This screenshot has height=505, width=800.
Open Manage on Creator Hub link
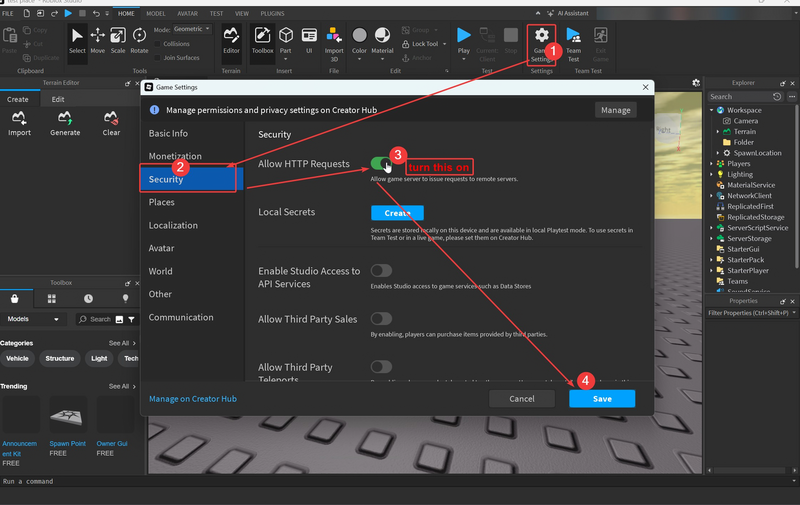[193, 399]
